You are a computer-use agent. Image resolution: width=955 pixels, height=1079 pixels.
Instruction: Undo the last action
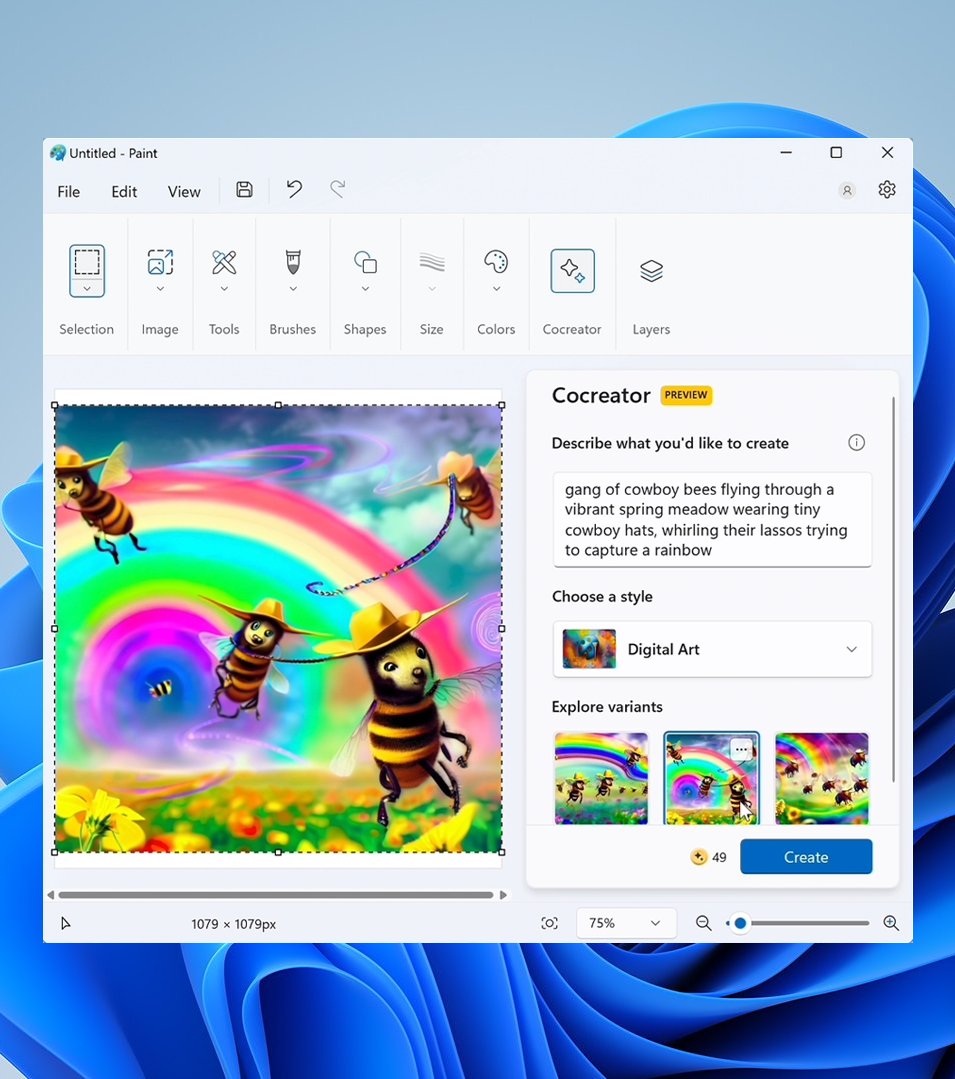[x=294, y=189]
